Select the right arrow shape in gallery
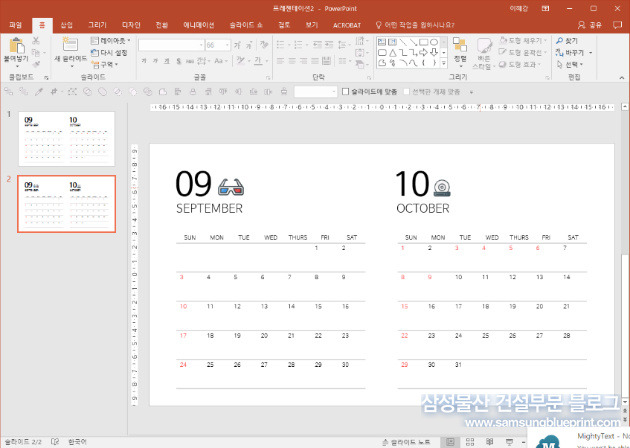 point(423,53)
